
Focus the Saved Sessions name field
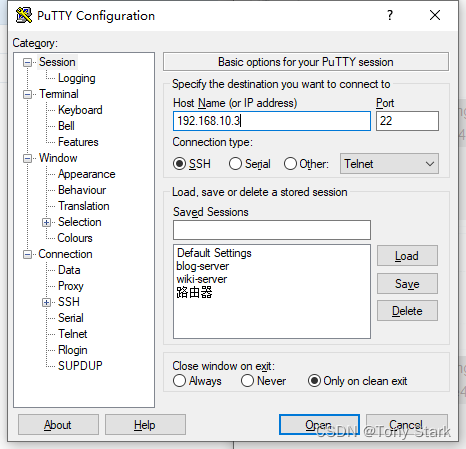click(272, 230)
